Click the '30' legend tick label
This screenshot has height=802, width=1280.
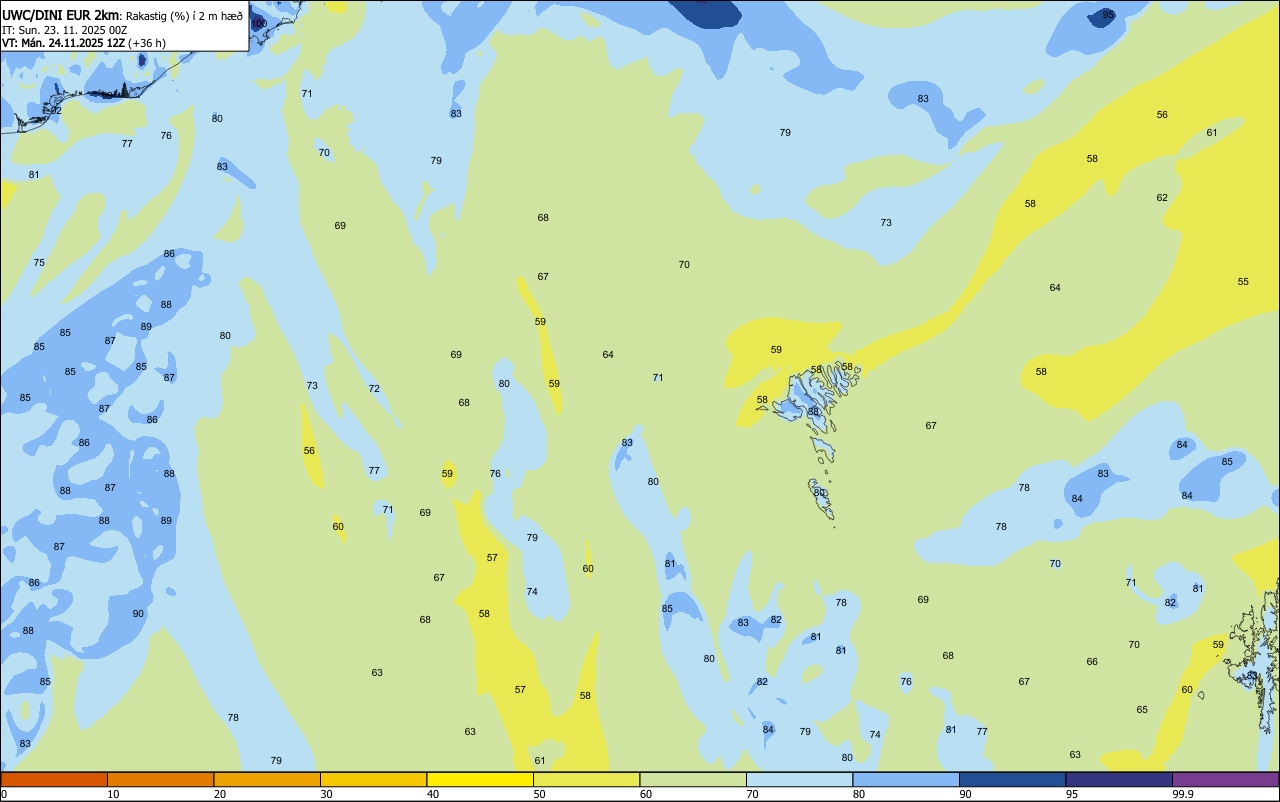326,794
